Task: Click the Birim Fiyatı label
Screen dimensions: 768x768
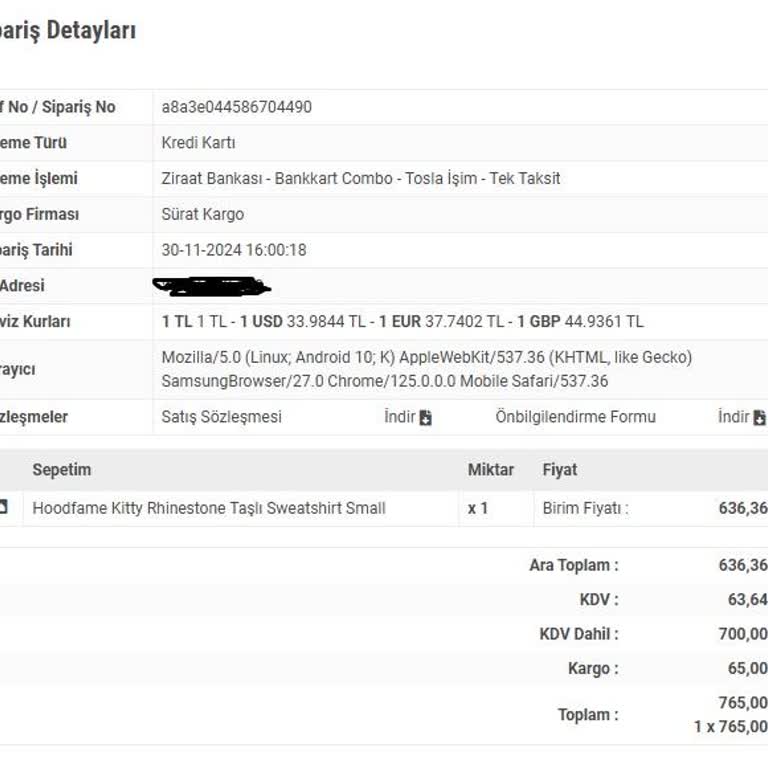Action: [x=585, y=508]
